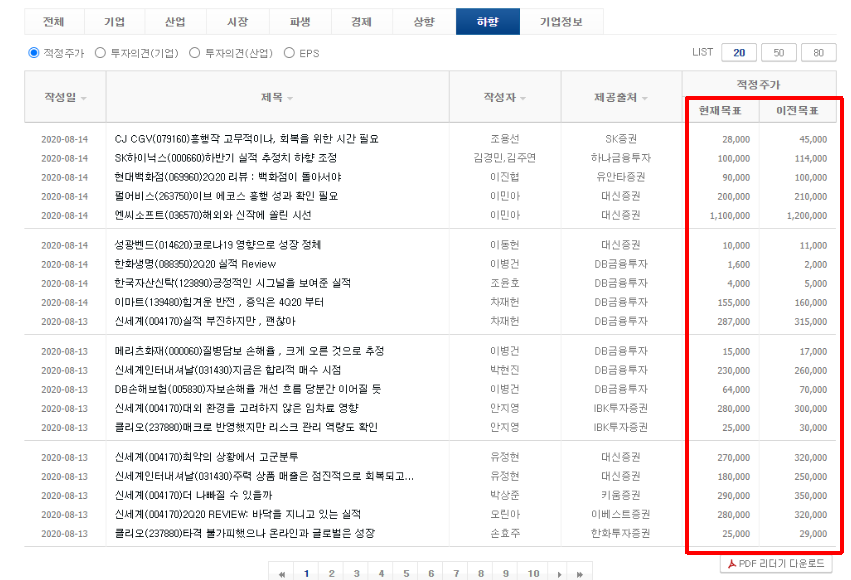The image size is (851, 580).
Task: Go to page 8
Action: pos(481,573)
